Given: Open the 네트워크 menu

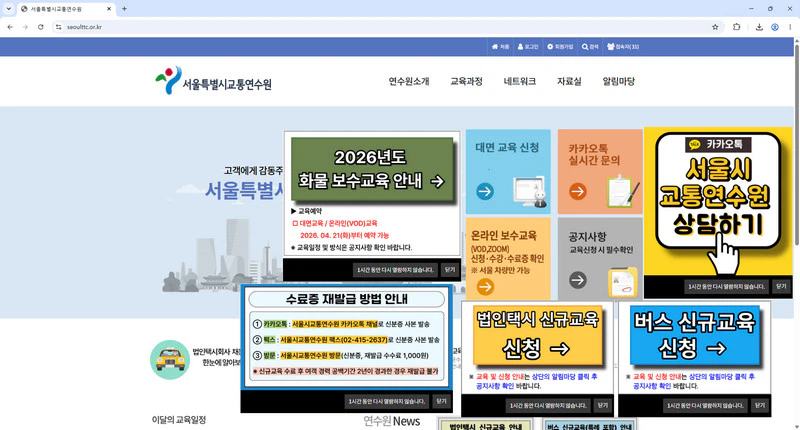Looking at the screenshot, I should point(519,81).
